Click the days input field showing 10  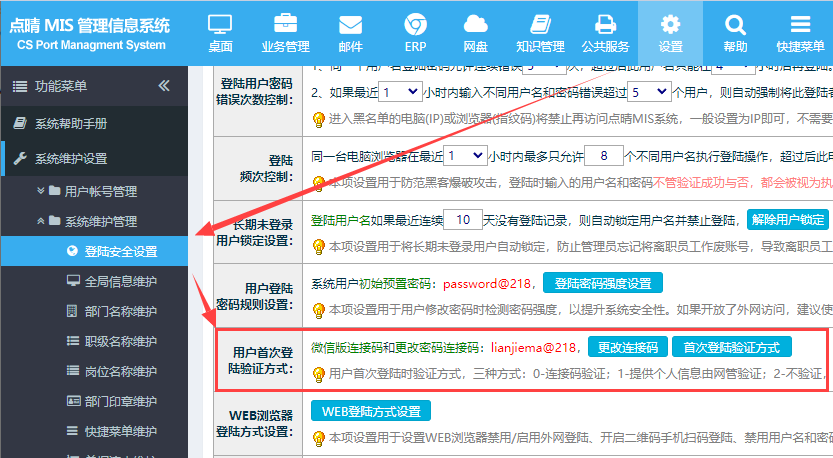point(461,220)
